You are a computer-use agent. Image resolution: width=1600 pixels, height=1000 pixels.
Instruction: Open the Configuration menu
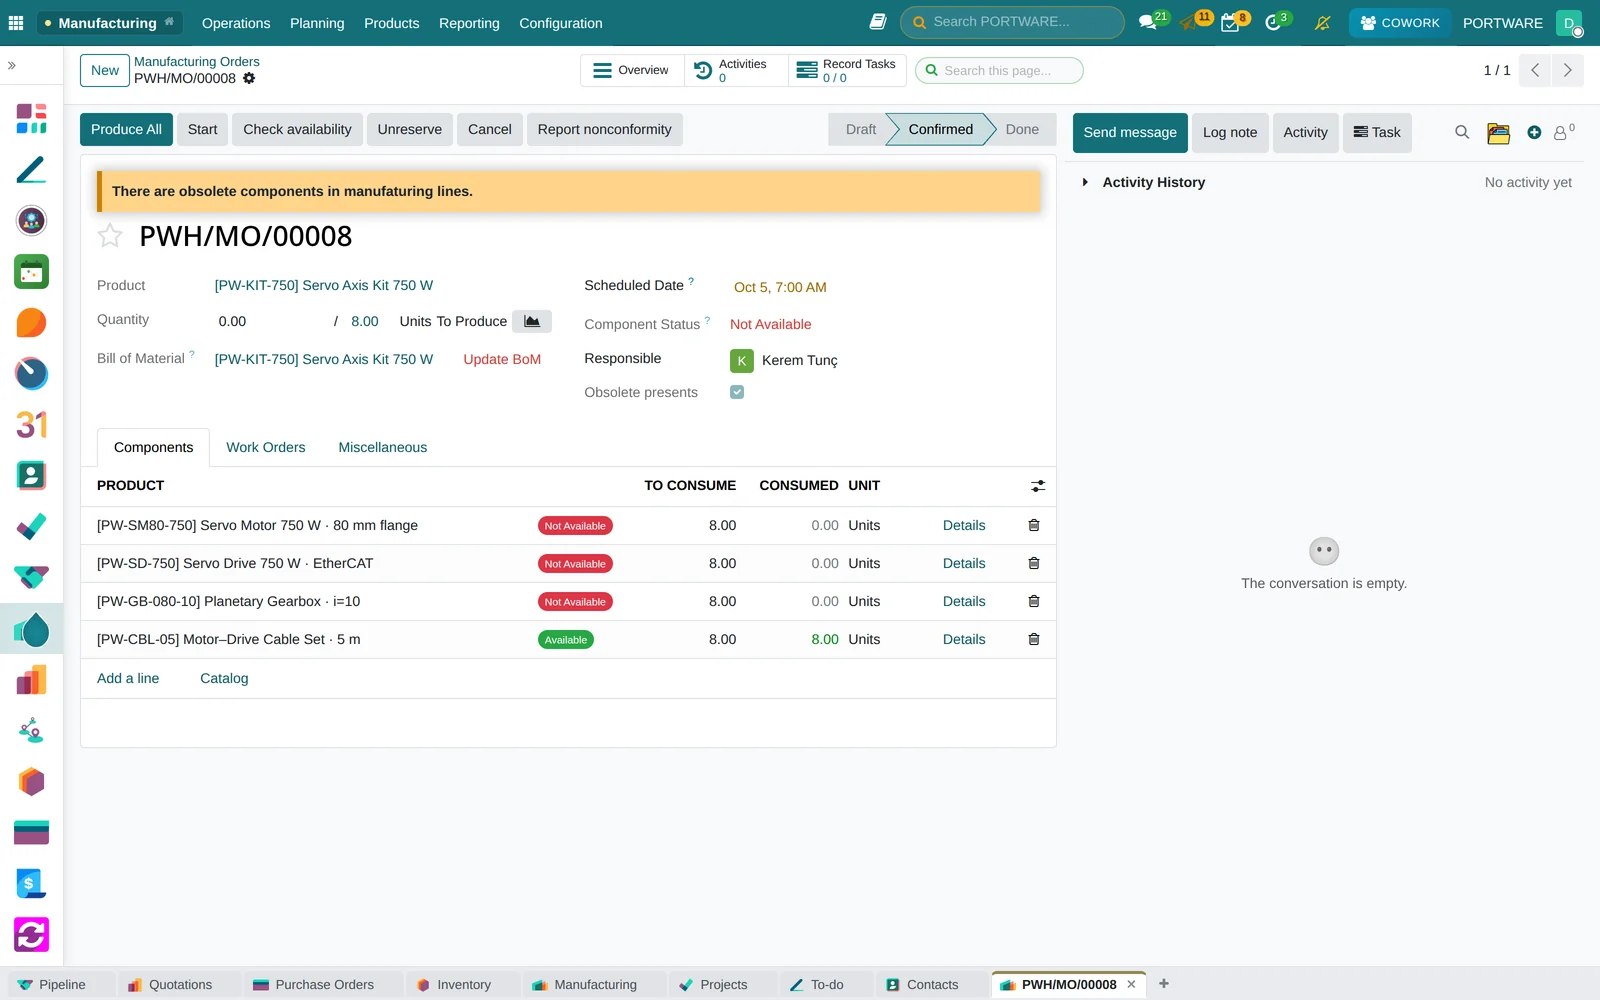561,23
